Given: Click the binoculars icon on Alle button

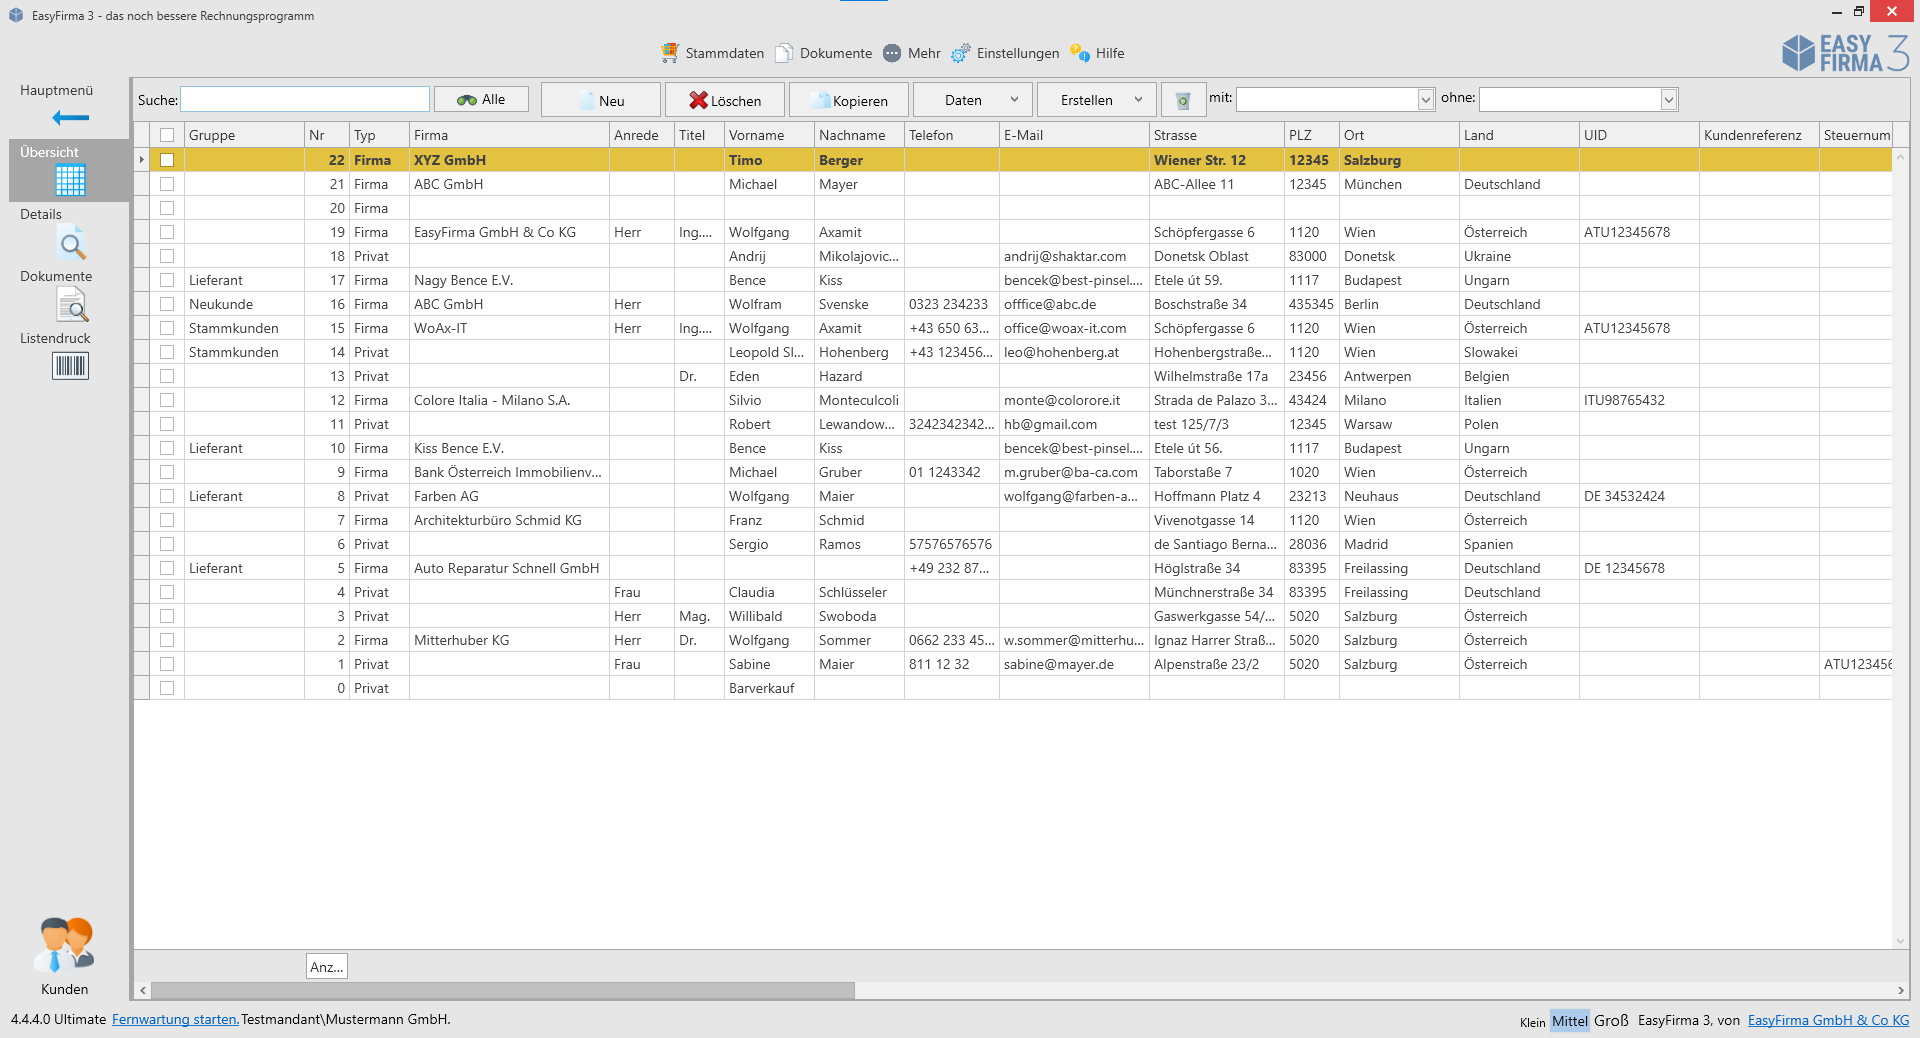Looking at the screenshot, I should tap(467, 100).
